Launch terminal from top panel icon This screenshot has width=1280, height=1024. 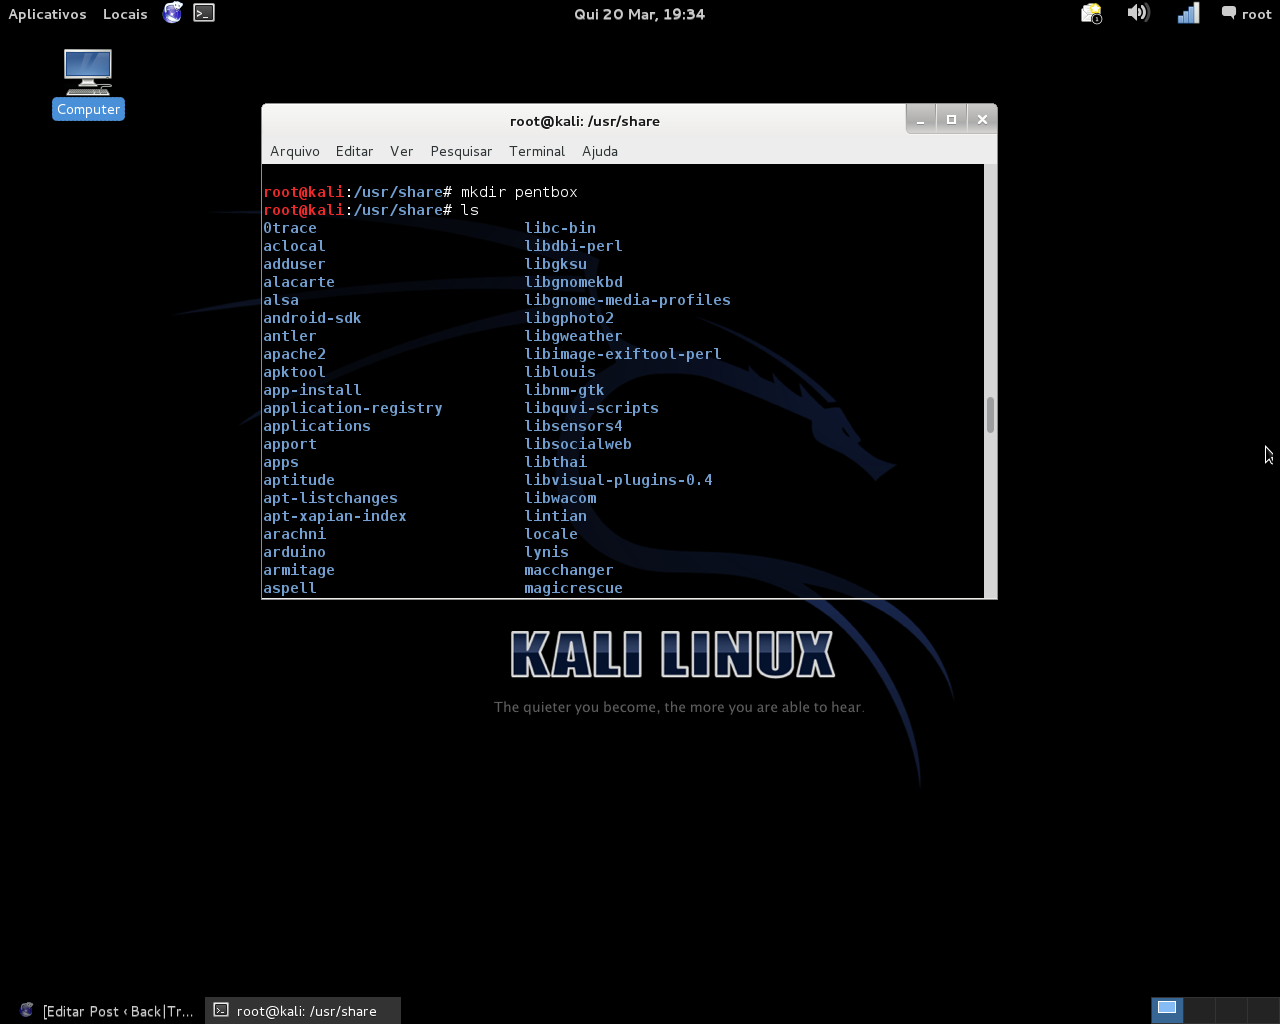pyautogui.click(x=204, y=13)
